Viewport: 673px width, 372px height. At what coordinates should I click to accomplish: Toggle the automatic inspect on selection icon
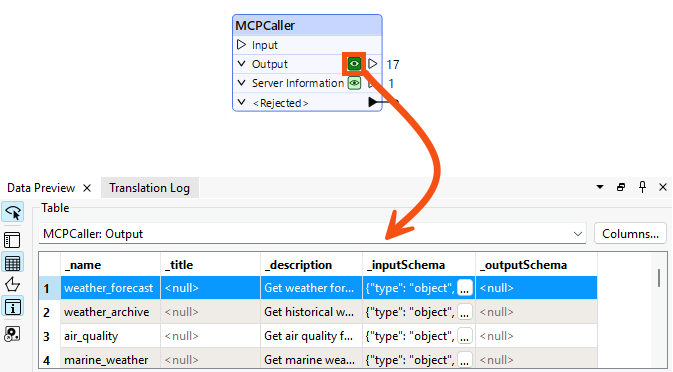(12, 212)
